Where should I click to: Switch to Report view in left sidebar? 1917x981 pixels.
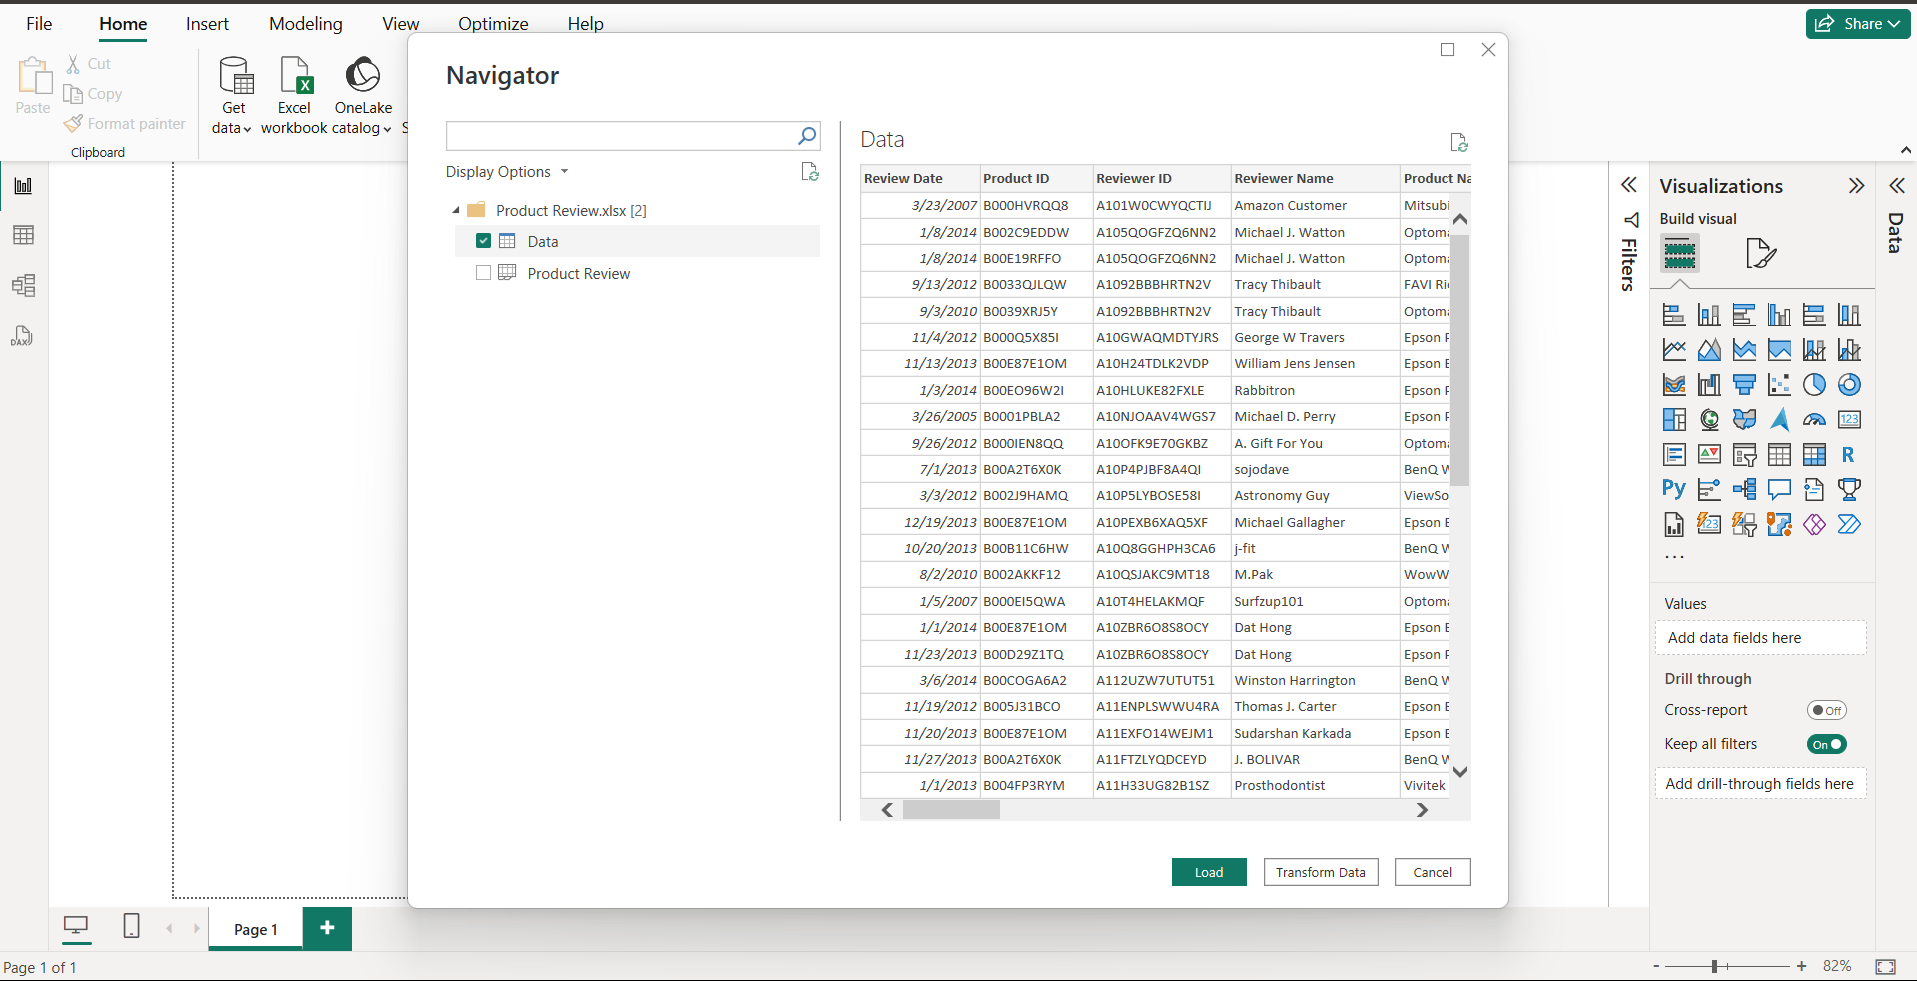pyautogui.click(x=23, y=186)
